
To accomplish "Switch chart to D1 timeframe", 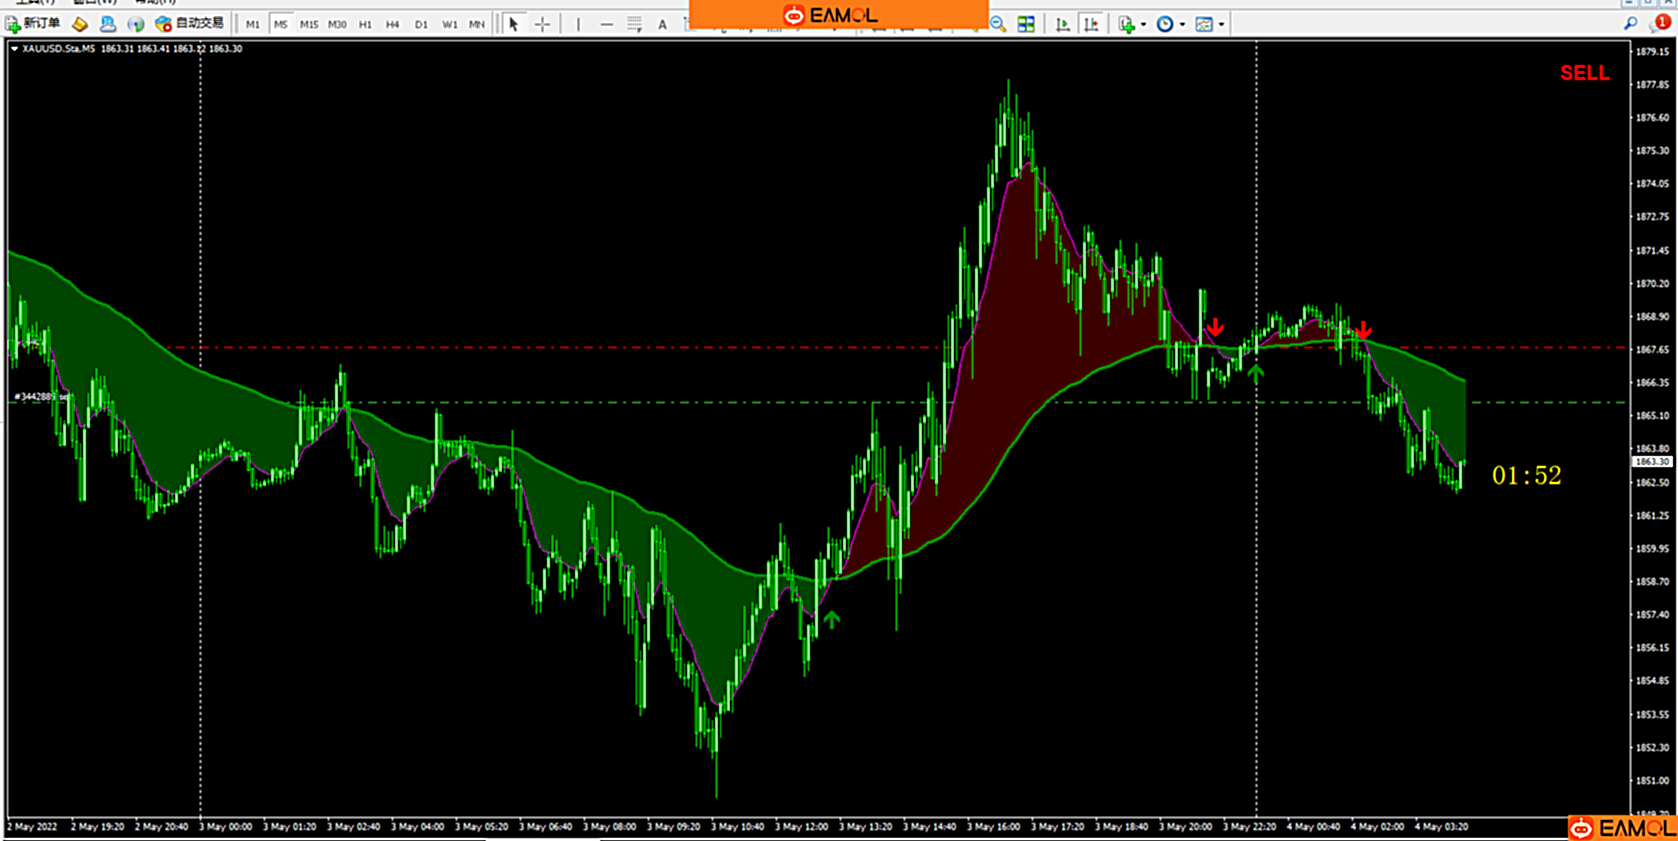I will (x=421, y=24).
